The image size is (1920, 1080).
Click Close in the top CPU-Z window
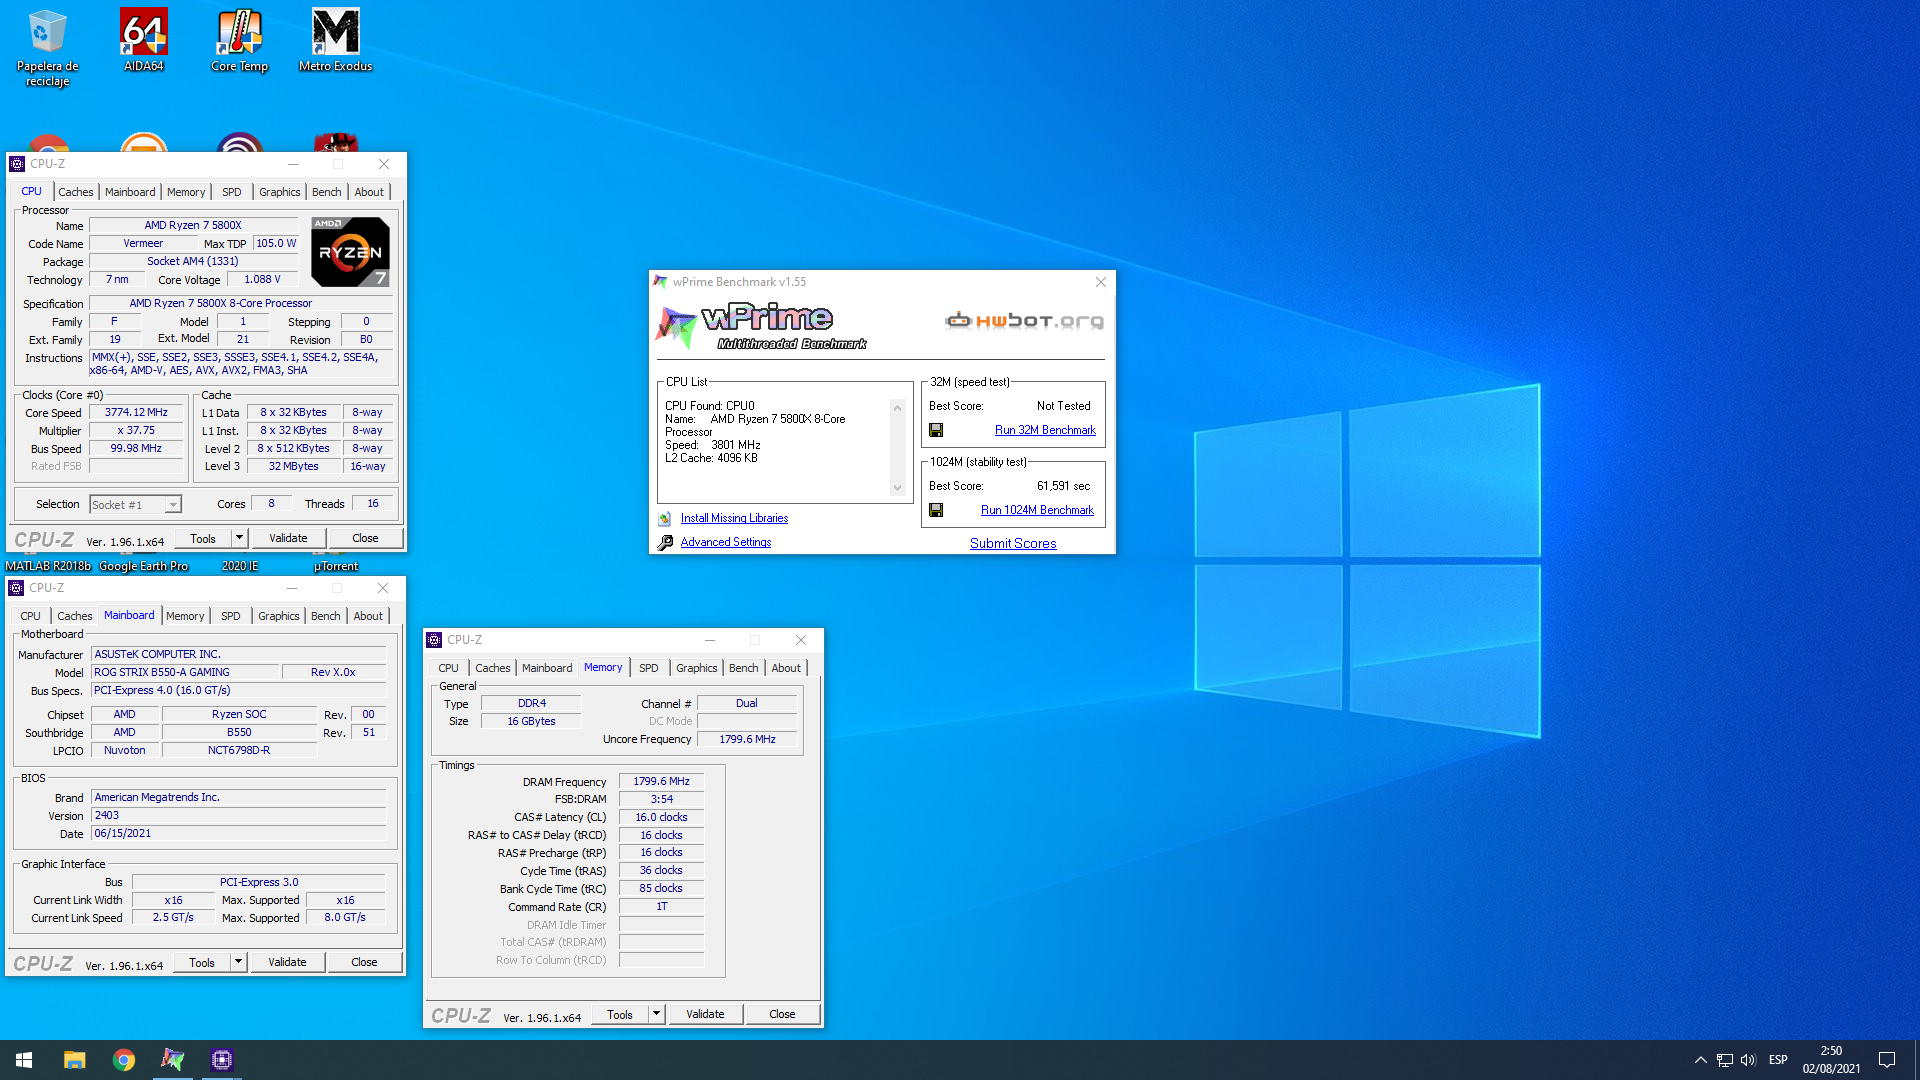click(365, 538)
